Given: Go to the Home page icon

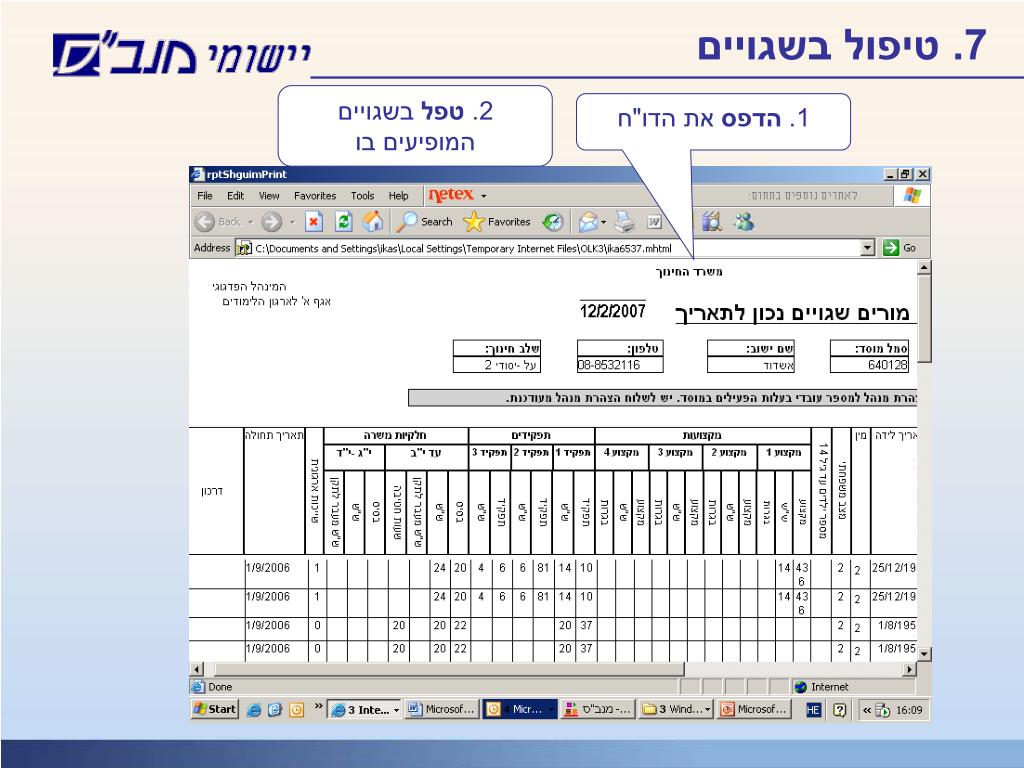Looking at the screenshot, I should pos(373,222).
